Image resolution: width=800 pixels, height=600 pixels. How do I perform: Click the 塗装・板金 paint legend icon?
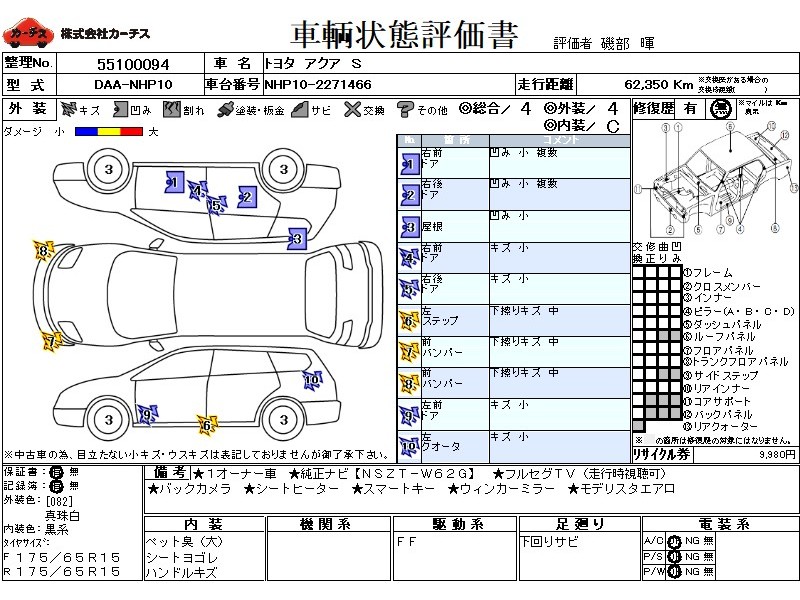226,109
